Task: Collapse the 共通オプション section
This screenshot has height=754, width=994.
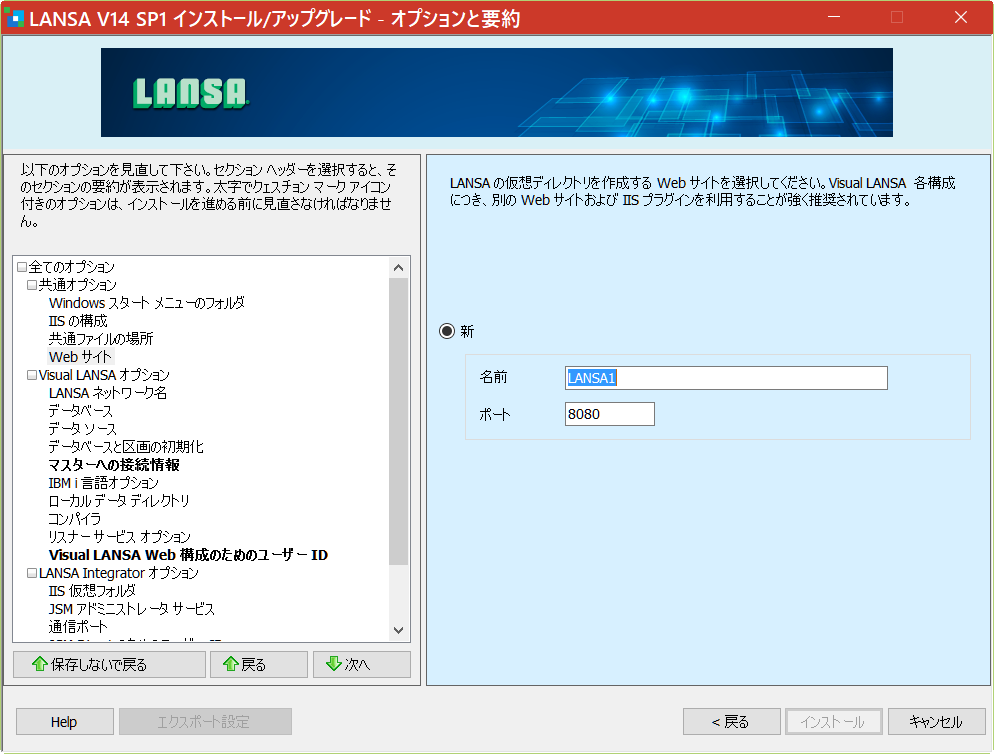Action: [x=32, y=285]
